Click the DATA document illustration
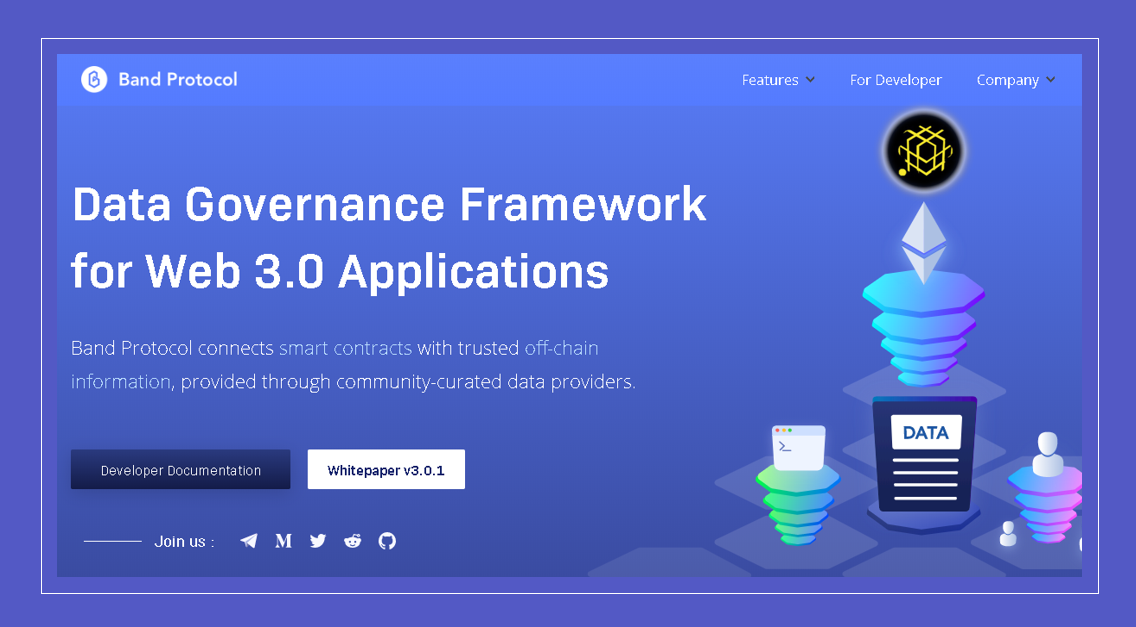The width and height of the screenshot is (1136, 627). click(924, 454)
